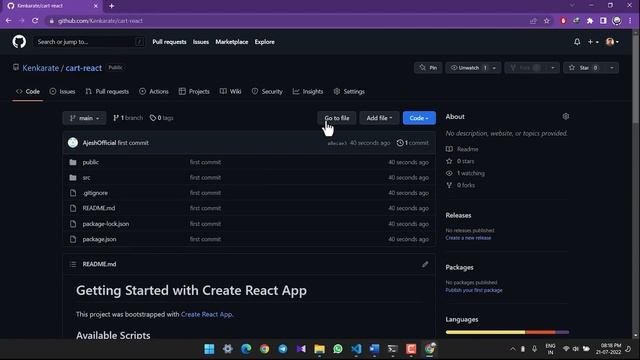Edit README with the pencil icon

[425, 264]
